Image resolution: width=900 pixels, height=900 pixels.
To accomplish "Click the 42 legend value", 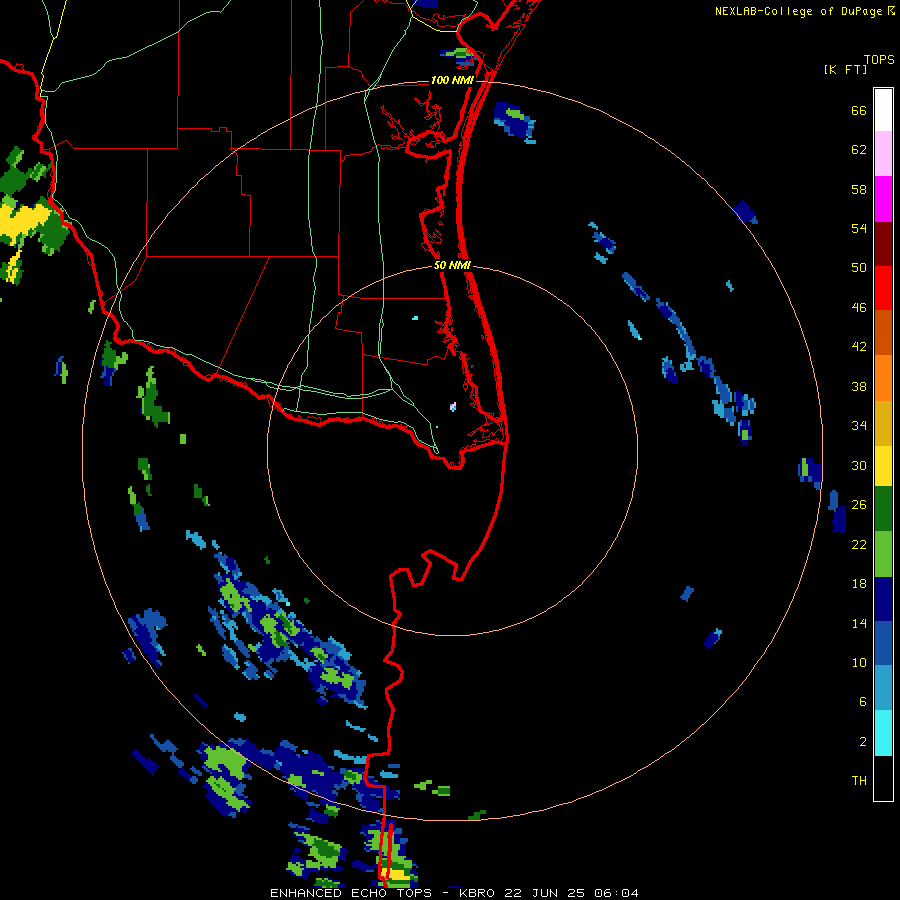I will (x=859, y=347).
